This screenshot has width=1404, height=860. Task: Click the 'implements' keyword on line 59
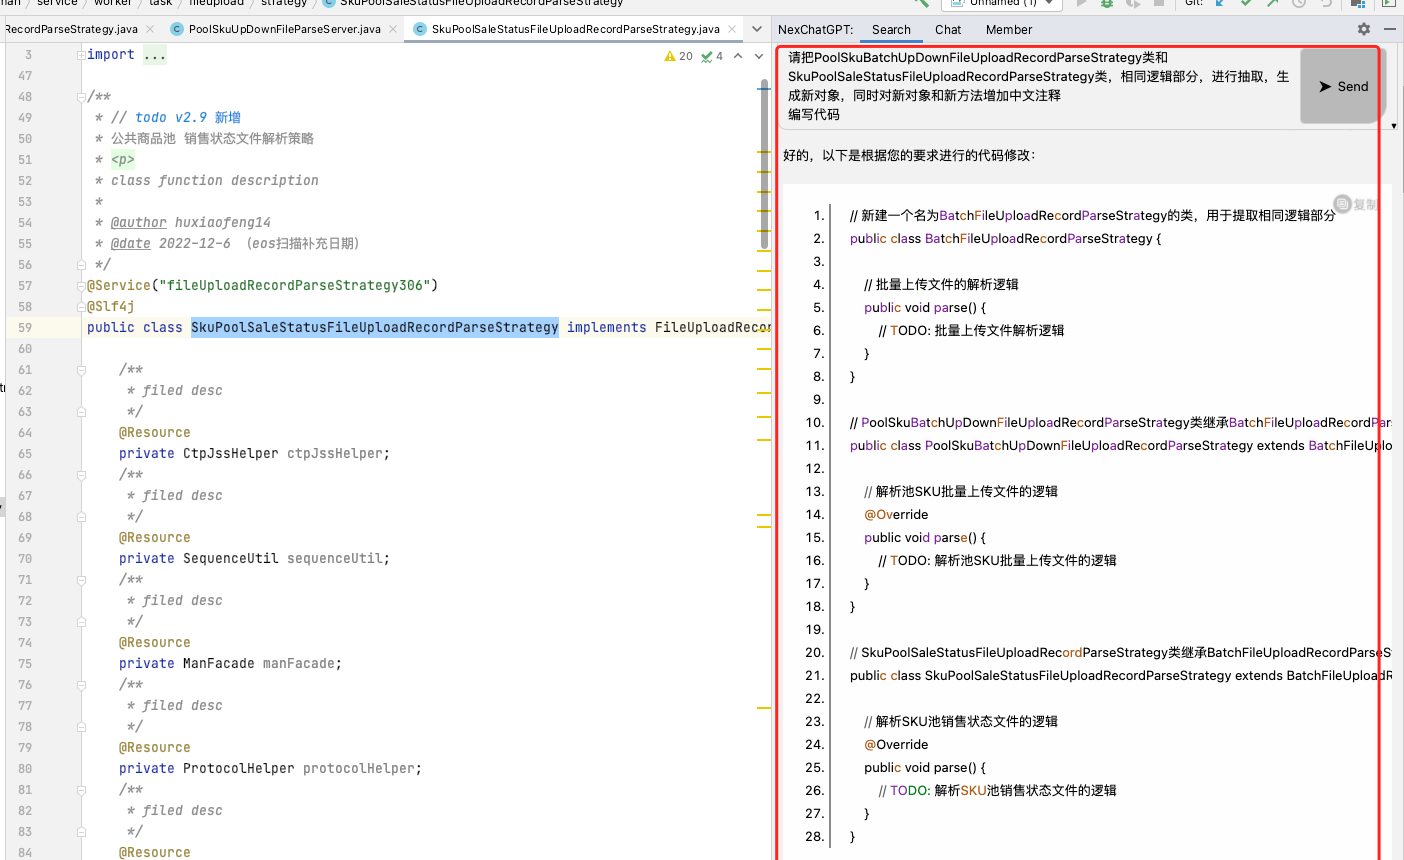pos(607,328)
